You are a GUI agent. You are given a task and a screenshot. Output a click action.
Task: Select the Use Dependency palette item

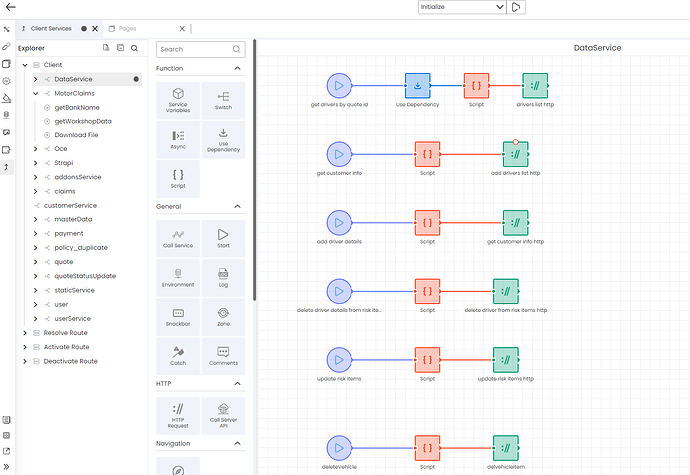point(223,138)
